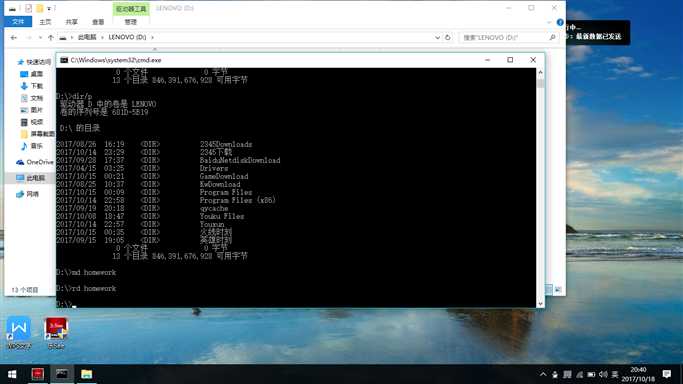Click Explorer back navigation arrow

coord(14,38)
